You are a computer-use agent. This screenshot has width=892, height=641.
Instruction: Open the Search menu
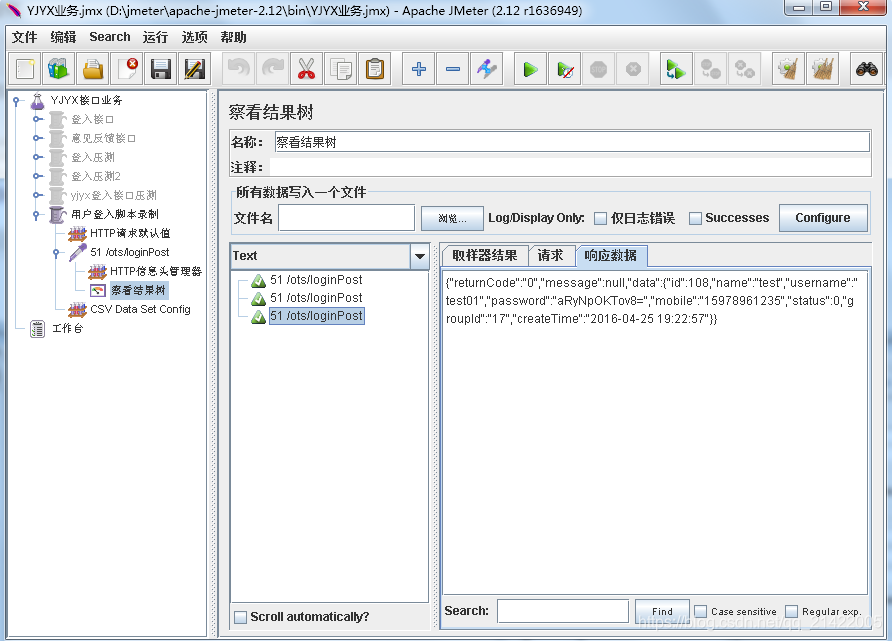point(110,37)
